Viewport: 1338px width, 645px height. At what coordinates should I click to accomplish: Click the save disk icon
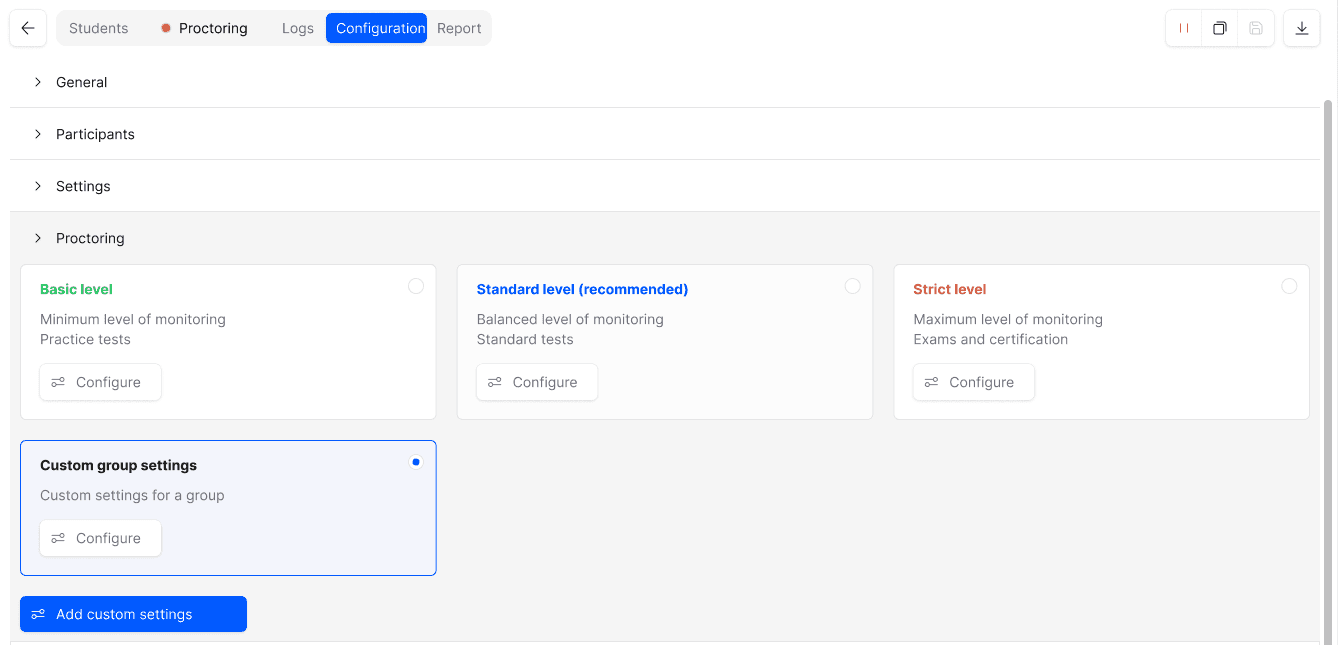tap(1256, 28)
